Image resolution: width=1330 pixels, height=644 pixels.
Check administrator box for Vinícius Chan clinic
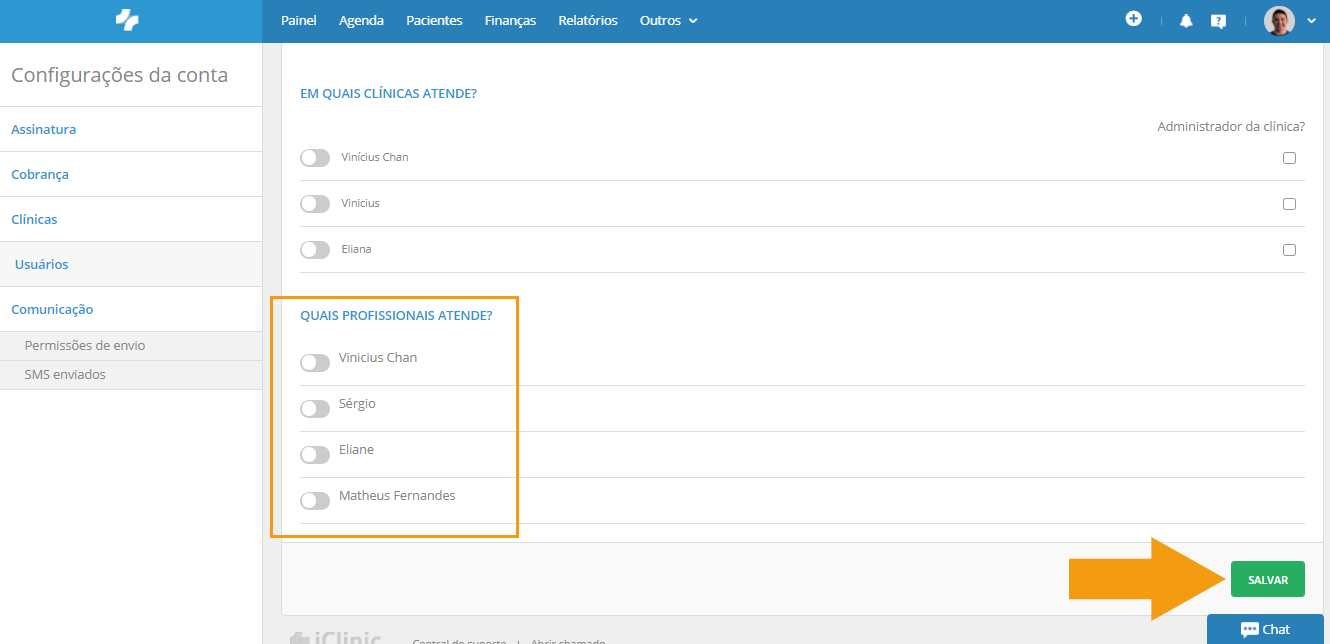[1289, 158]
